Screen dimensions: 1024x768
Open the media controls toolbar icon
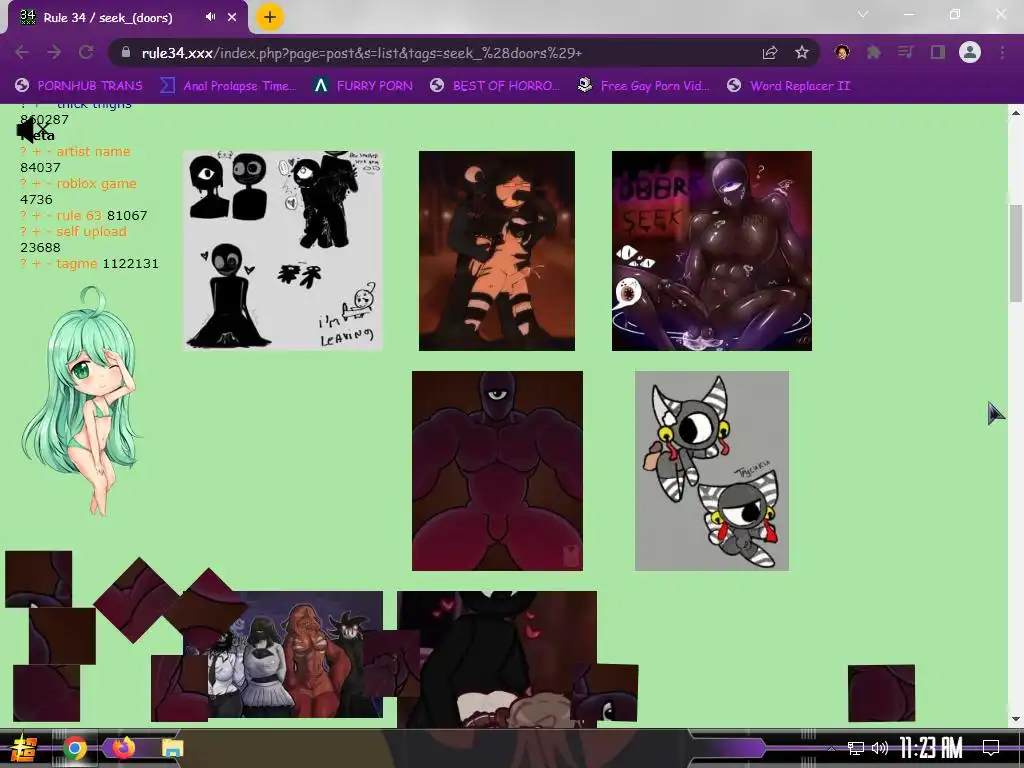(905, 52)
